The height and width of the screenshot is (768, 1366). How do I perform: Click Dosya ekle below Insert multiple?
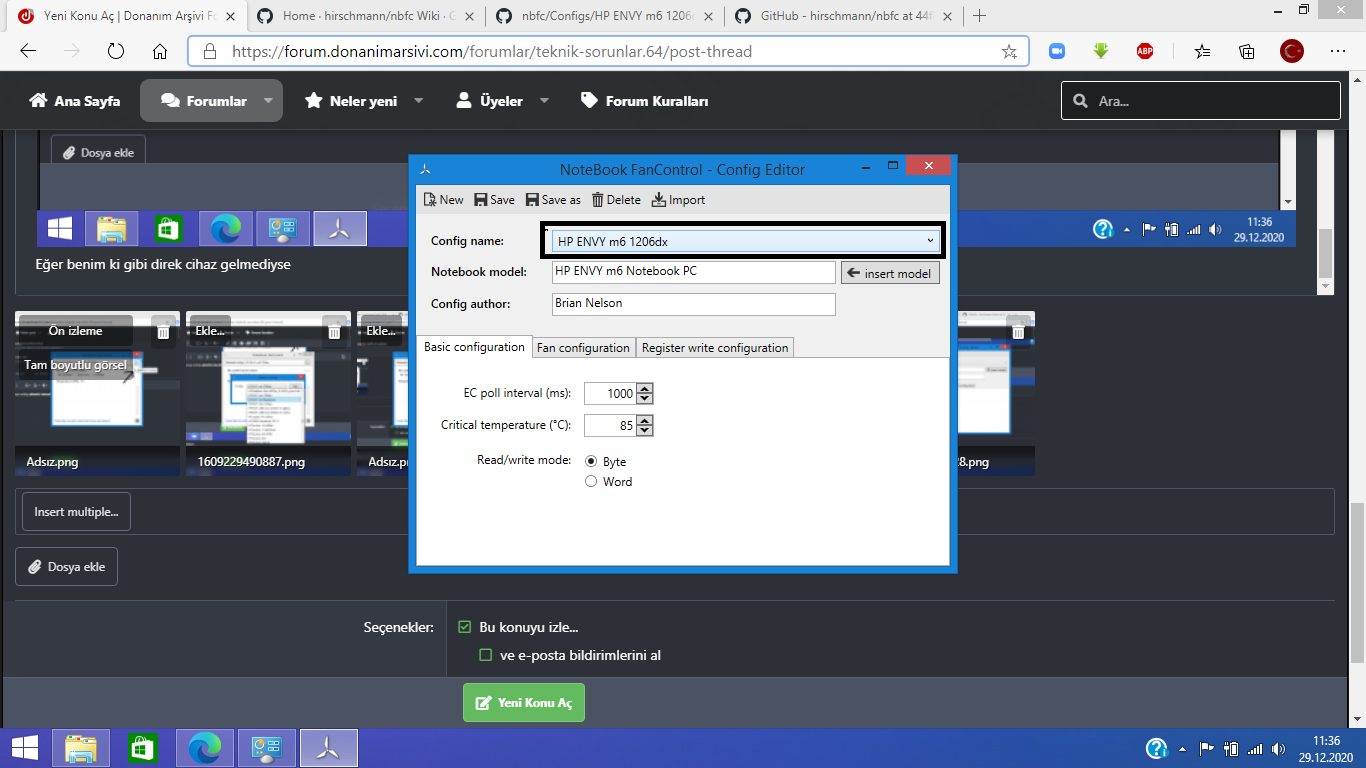pyautogui.click(x=66, y=567)
